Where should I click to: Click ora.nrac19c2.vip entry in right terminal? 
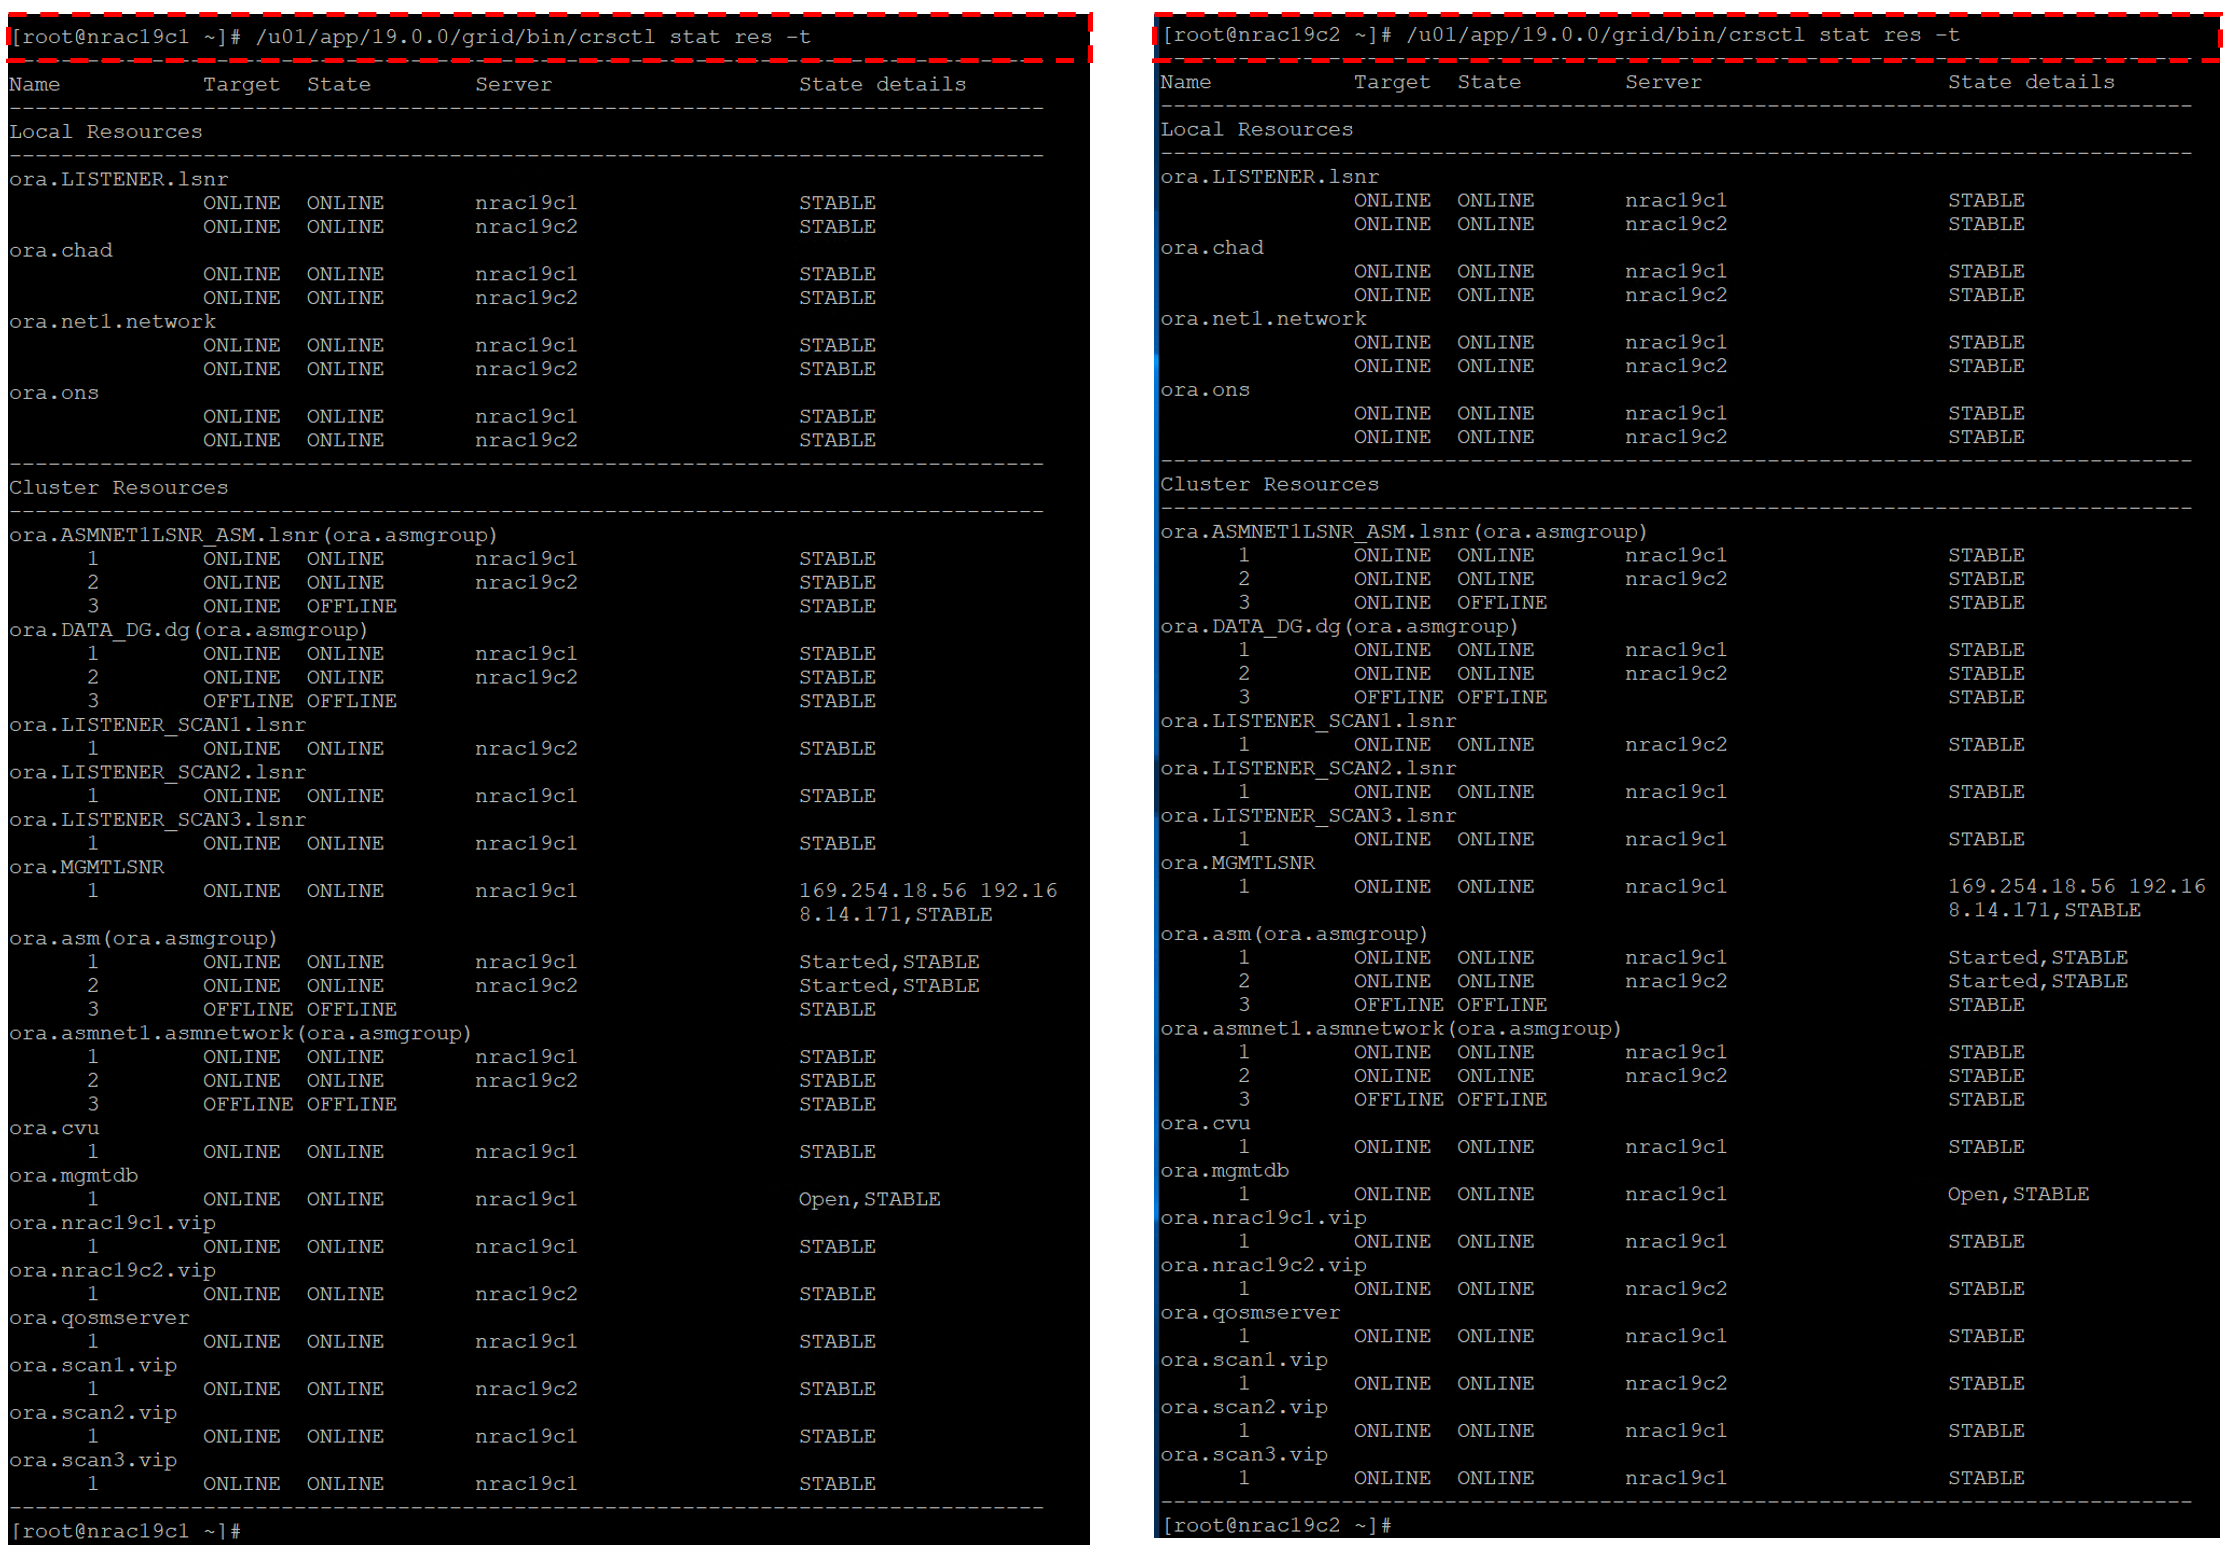[x=1263, y=1265]
